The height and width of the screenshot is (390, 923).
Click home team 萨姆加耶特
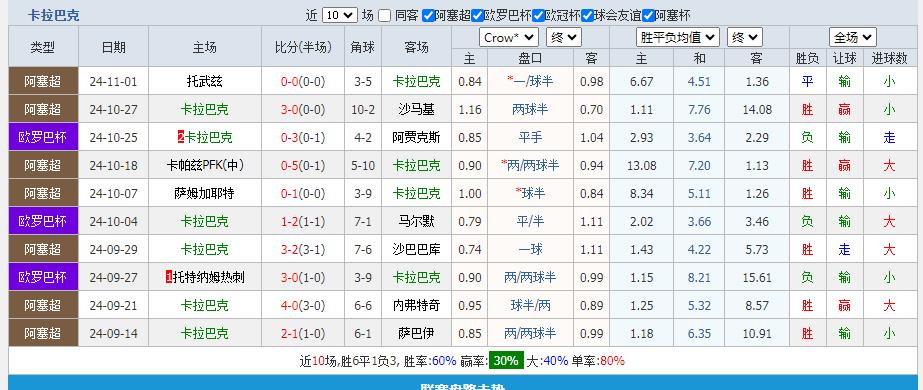click(204, 194)
